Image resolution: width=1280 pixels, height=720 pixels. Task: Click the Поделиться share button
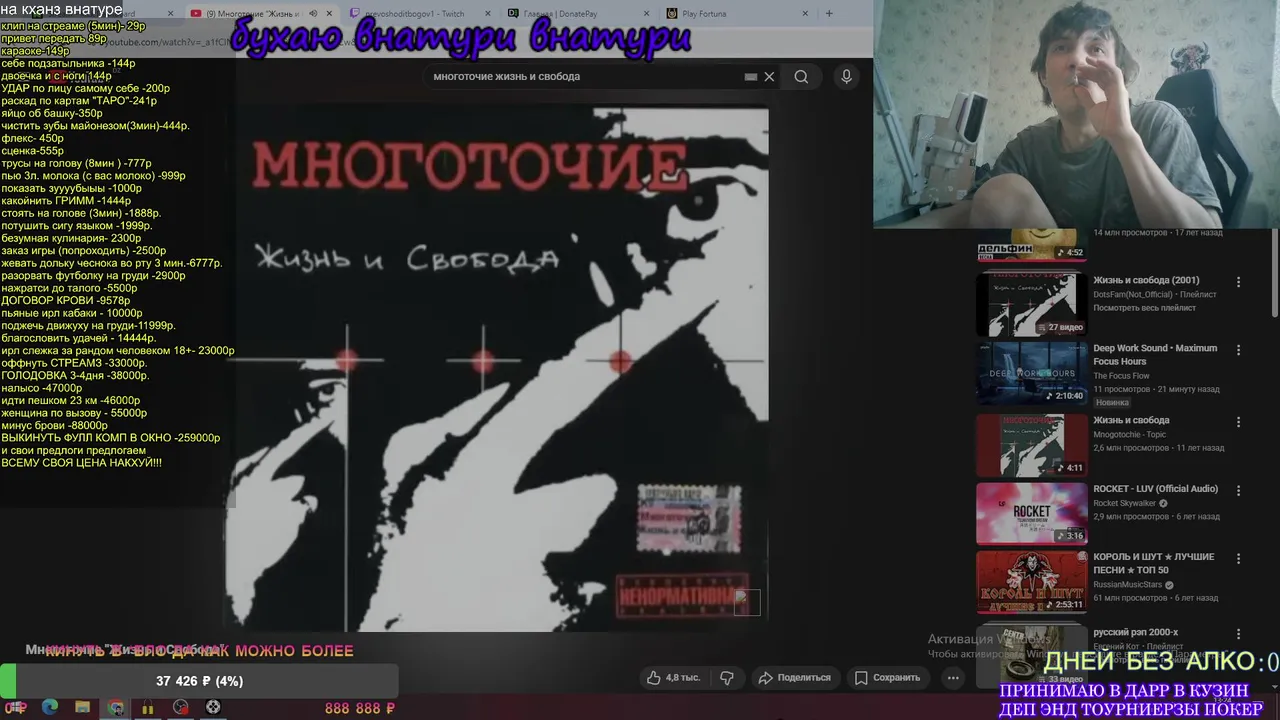(795, 677)
